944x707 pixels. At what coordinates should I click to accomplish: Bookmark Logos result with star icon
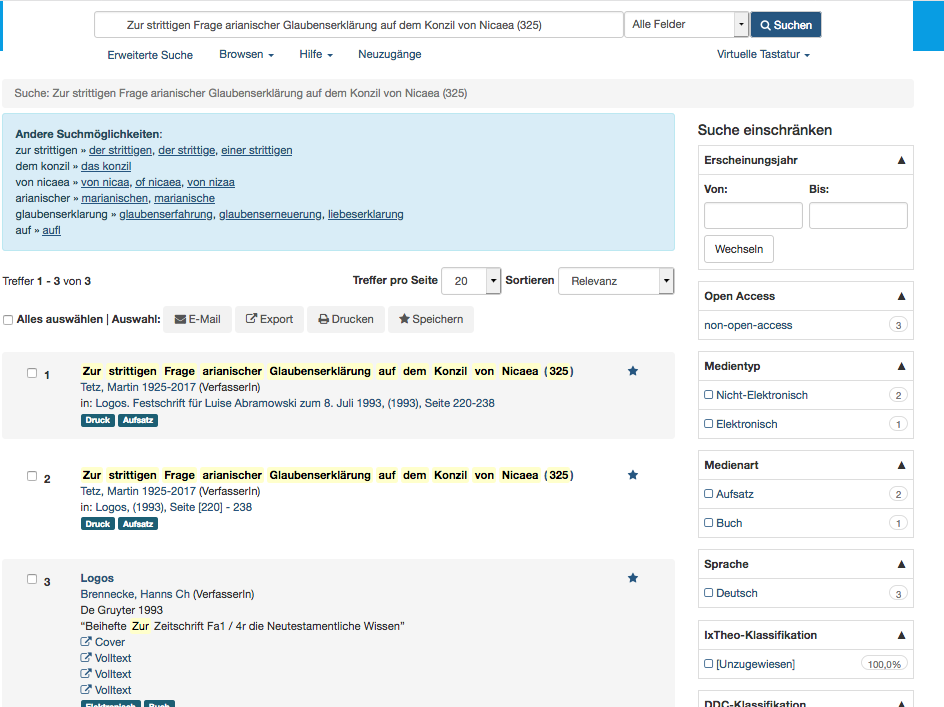pos(633,578)
